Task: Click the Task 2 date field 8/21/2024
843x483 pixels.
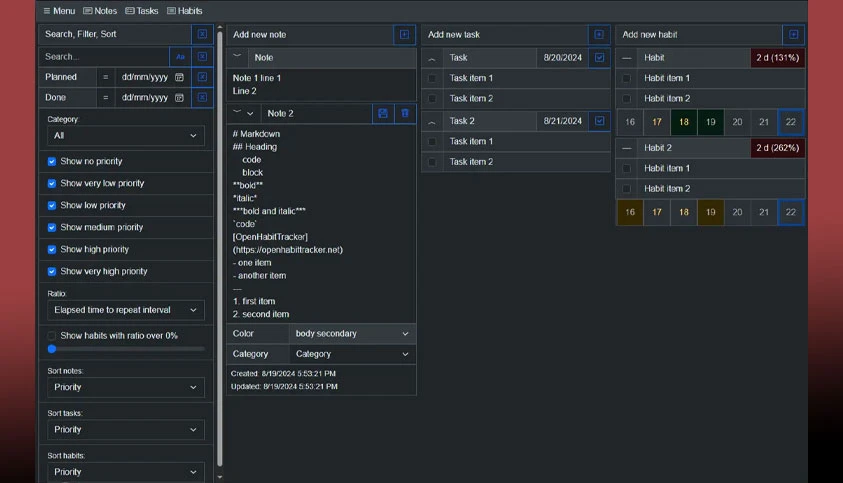Action: click(562, 121)
